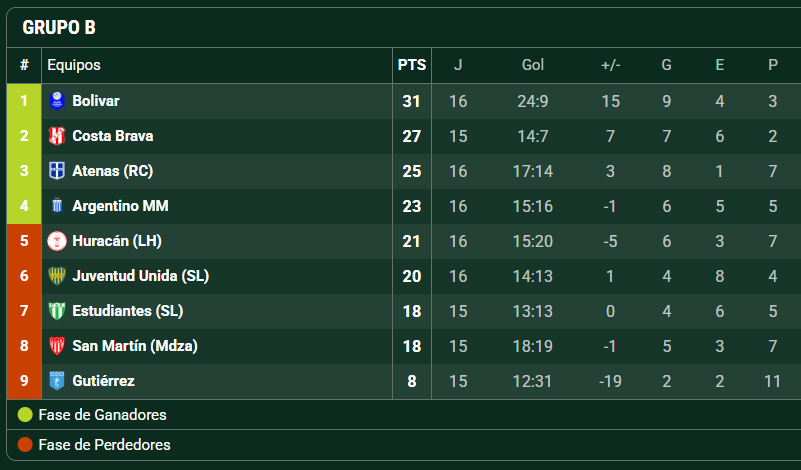Click the Argentino MM team badge
The image size is (801, 470).
(57, 206)
